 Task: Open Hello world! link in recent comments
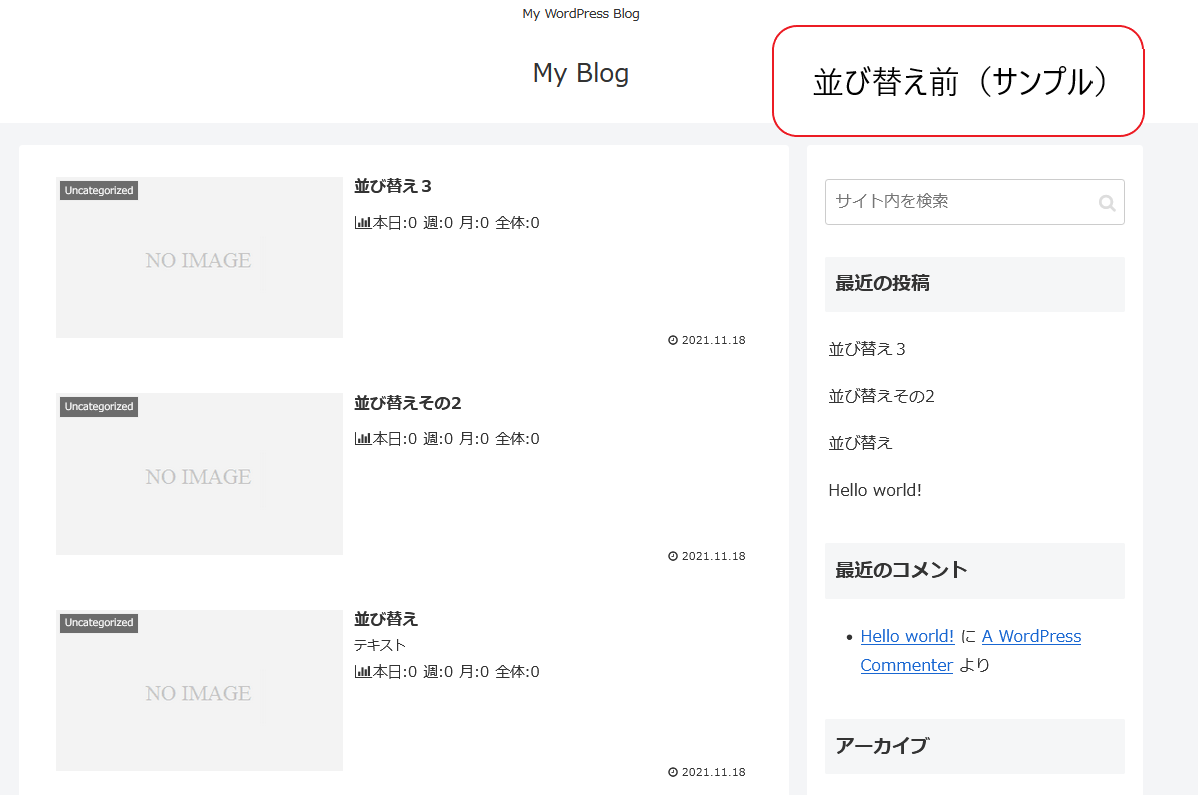coord(907,636)
